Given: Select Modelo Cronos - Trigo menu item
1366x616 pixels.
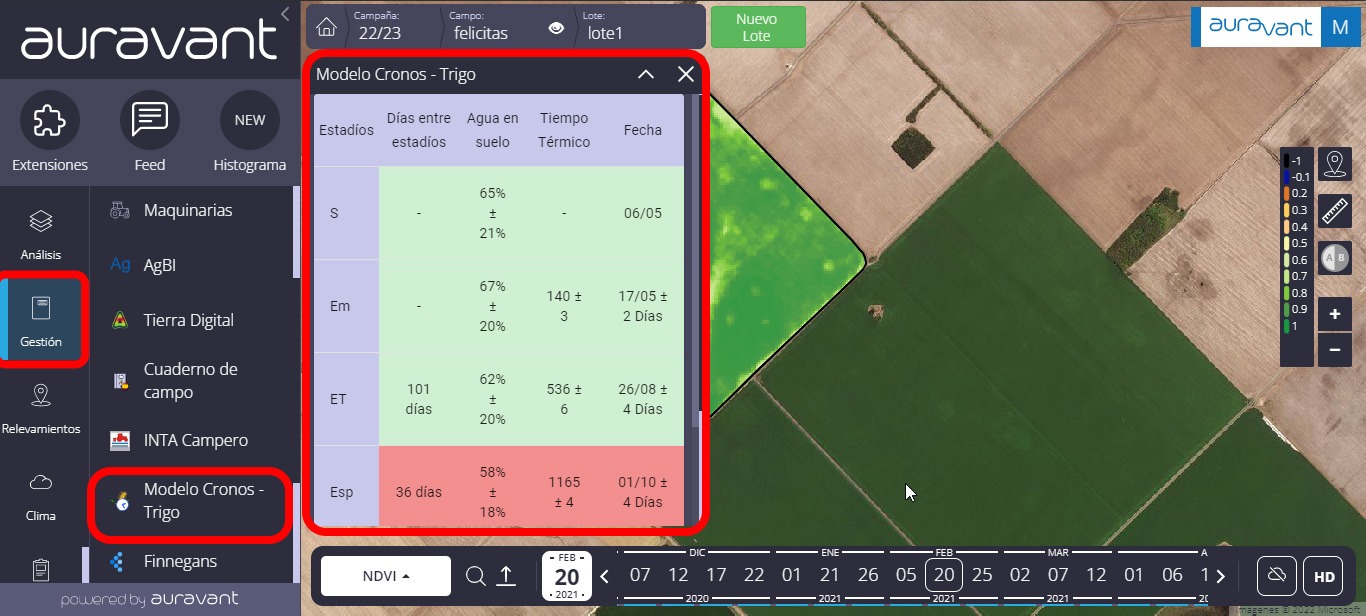Looking at the screenshot, I should click(191, 501).
